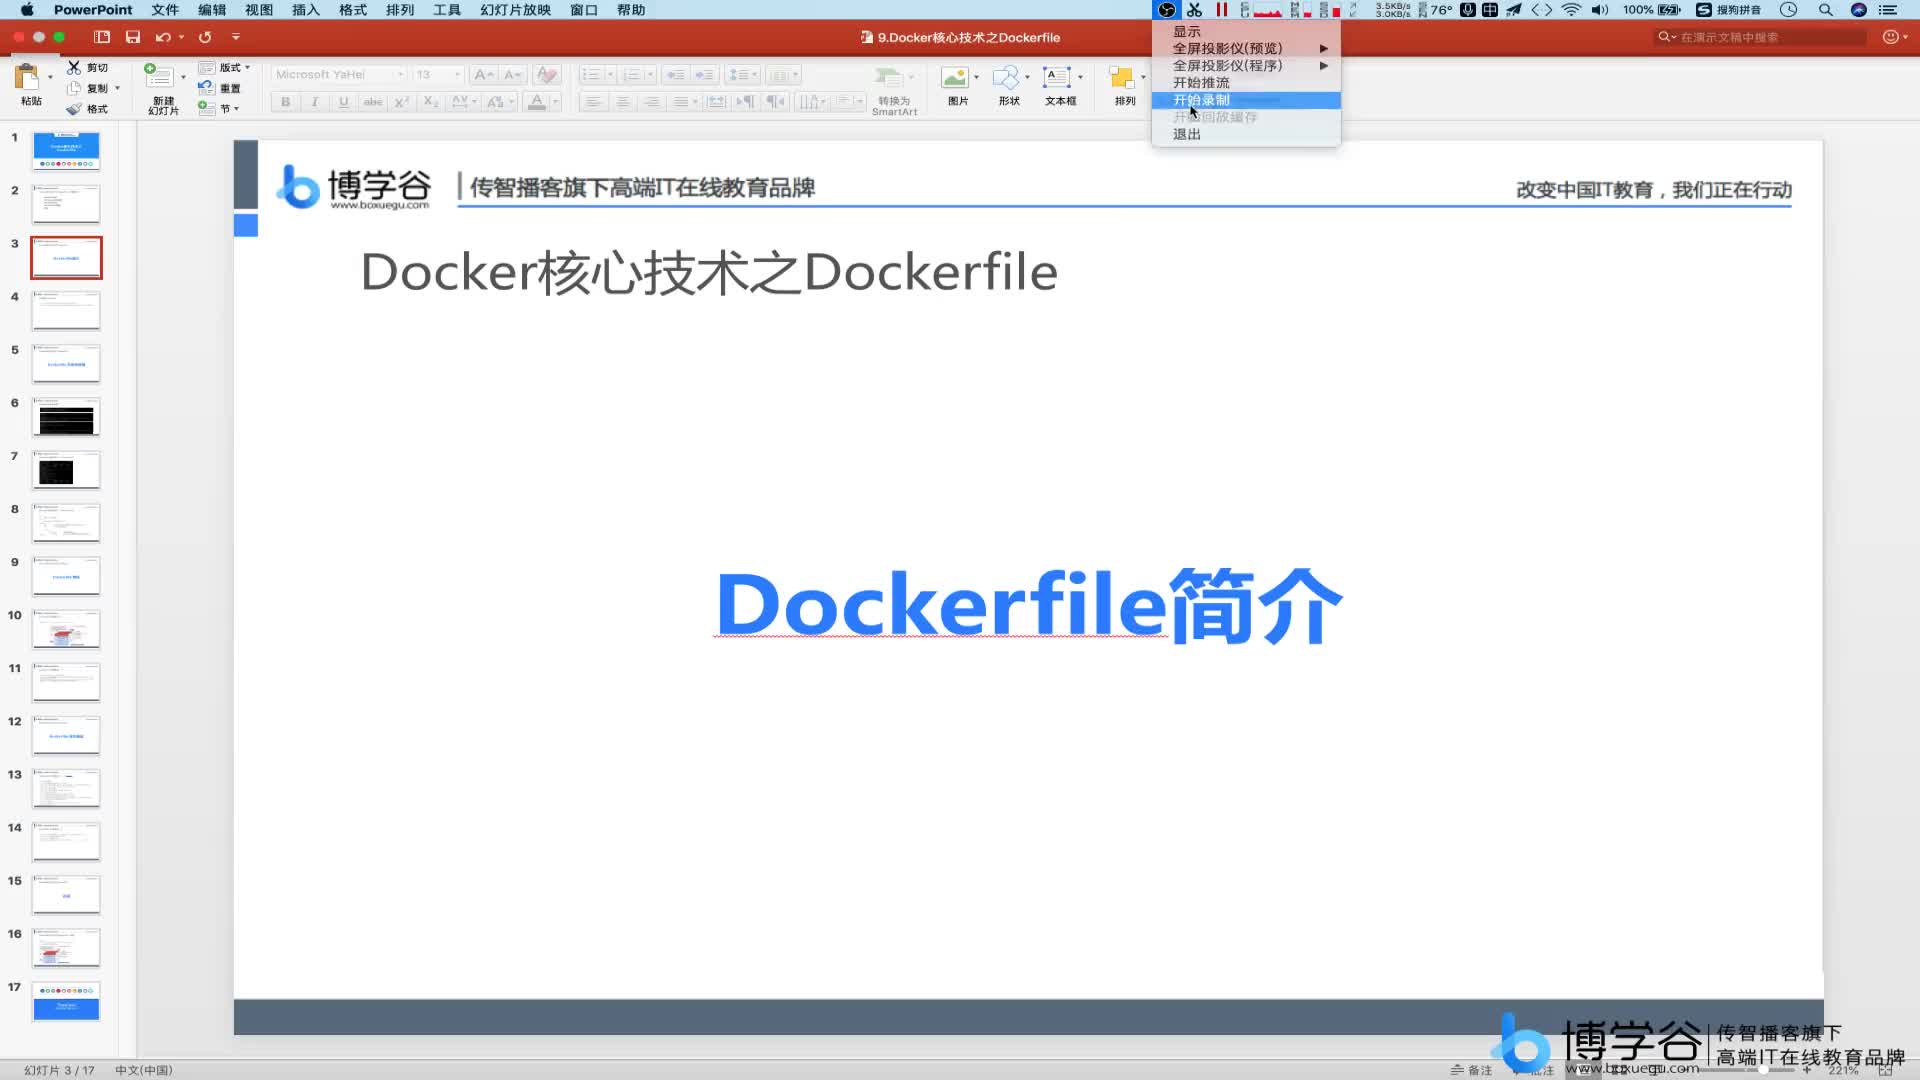1920x1080 pixels.
Task: Expand the numbered list style arrow
Action: point(650,75)
